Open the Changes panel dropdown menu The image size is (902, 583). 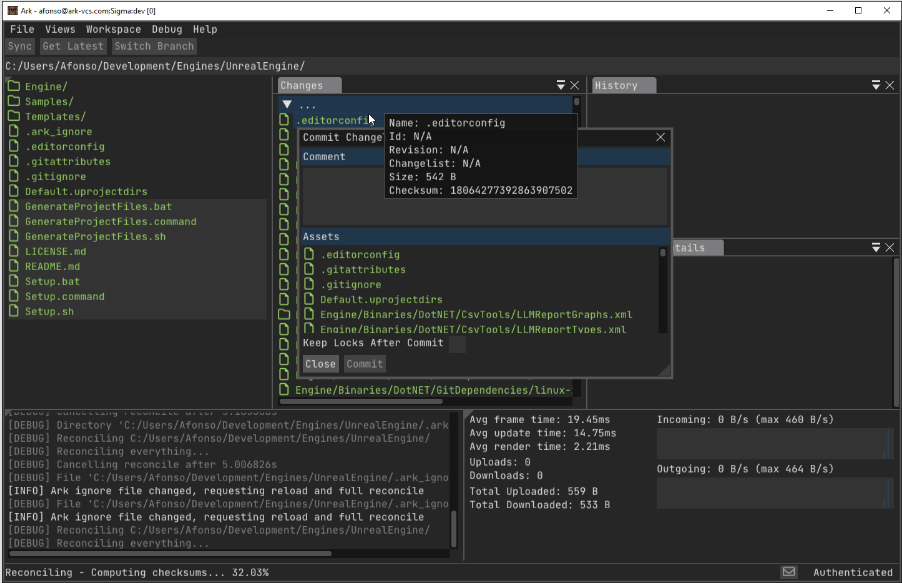561,85
